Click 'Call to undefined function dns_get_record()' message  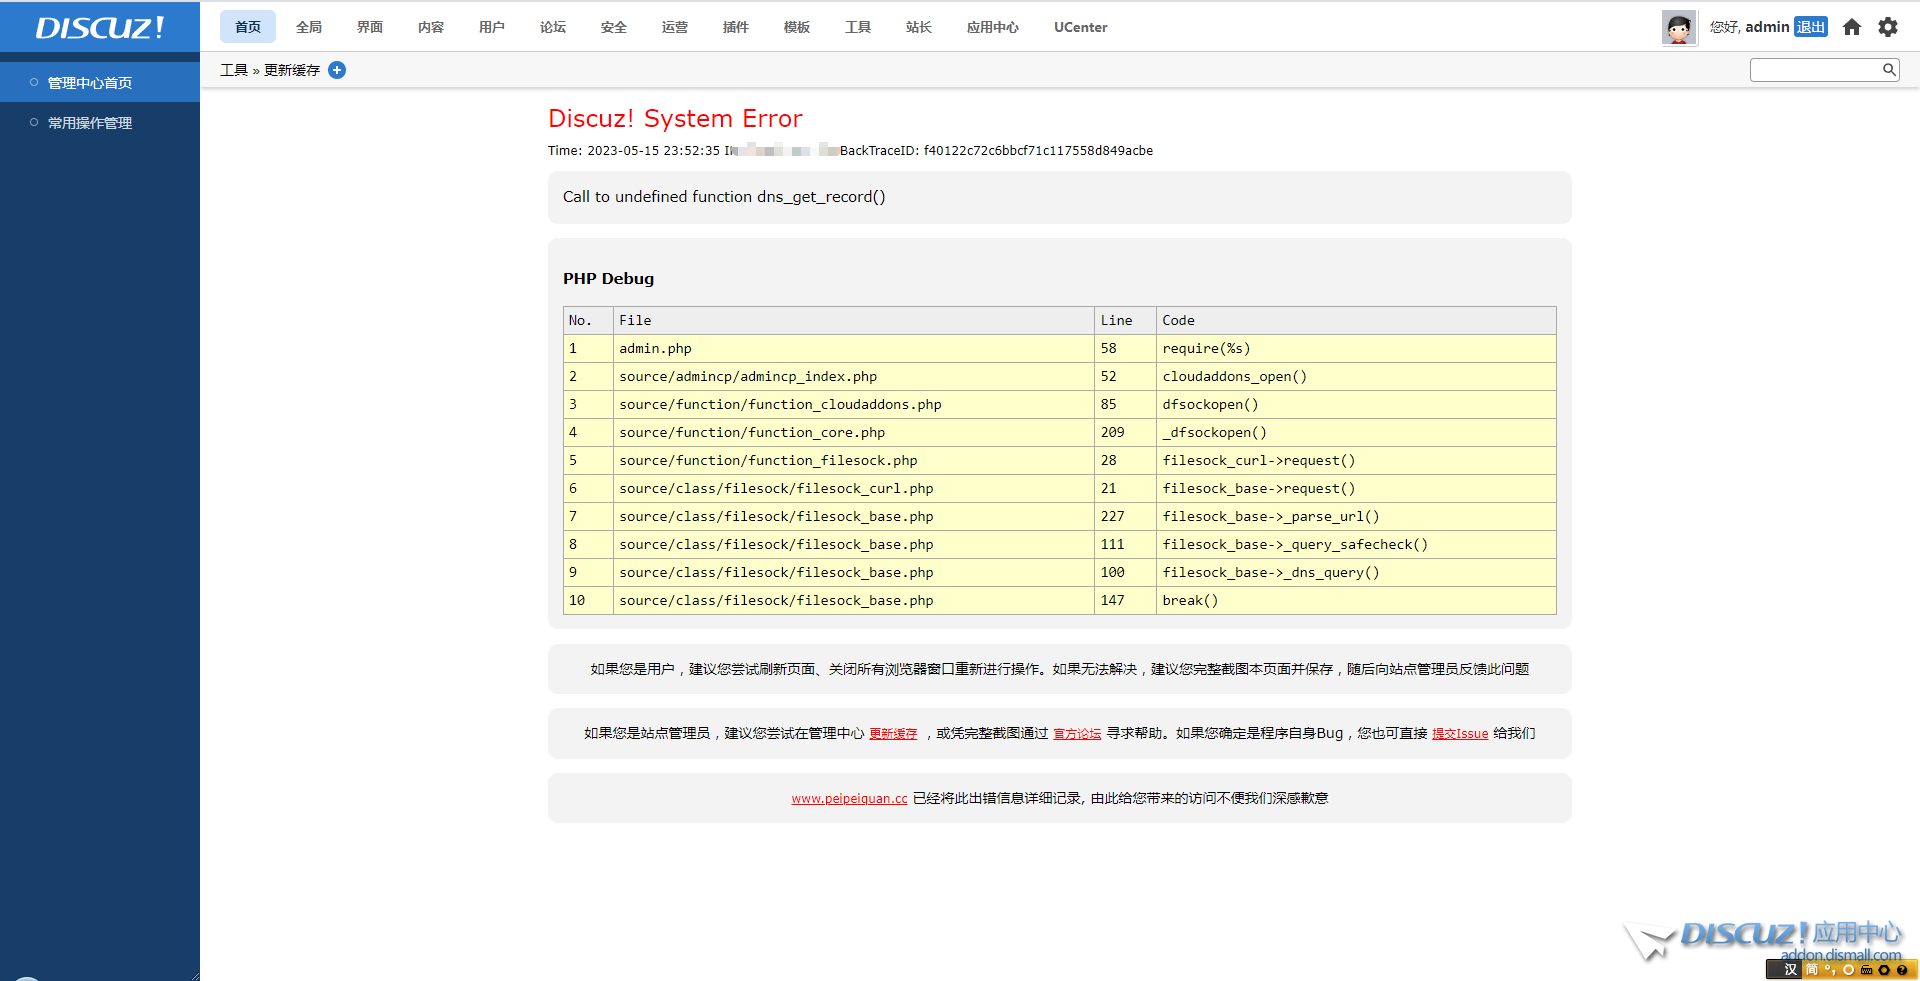point(724,197)
